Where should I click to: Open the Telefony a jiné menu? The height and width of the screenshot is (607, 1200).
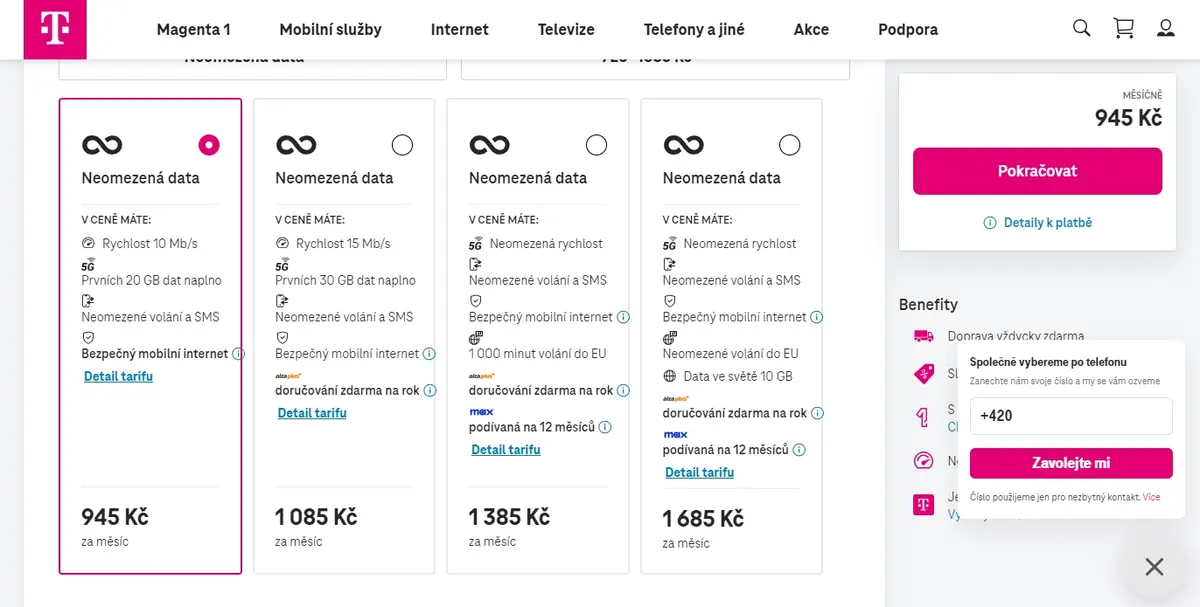click(x=694, y=29)
